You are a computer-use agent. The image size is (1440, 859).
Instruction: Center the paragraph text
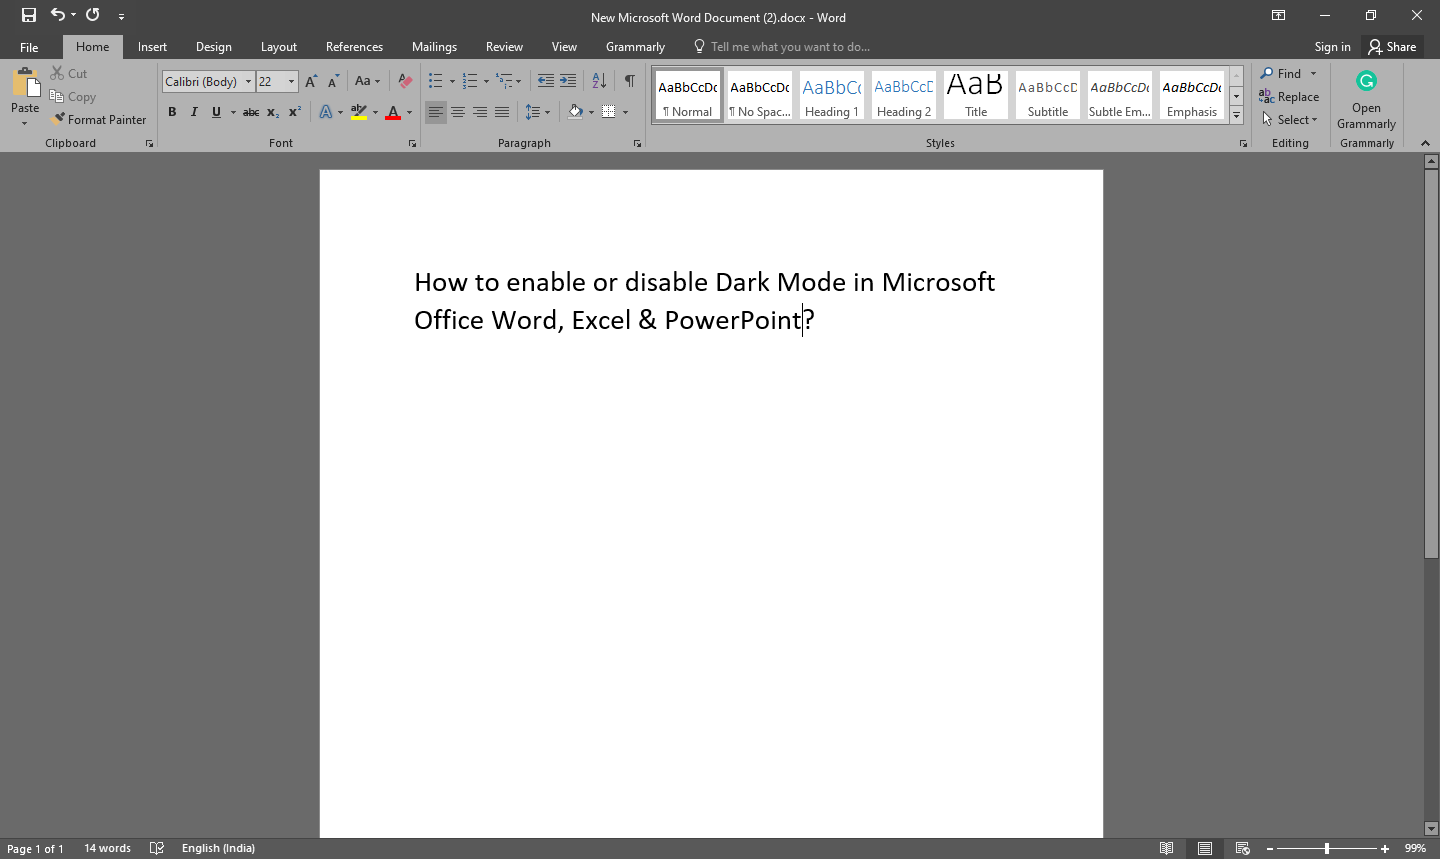(x=458, y=112)
